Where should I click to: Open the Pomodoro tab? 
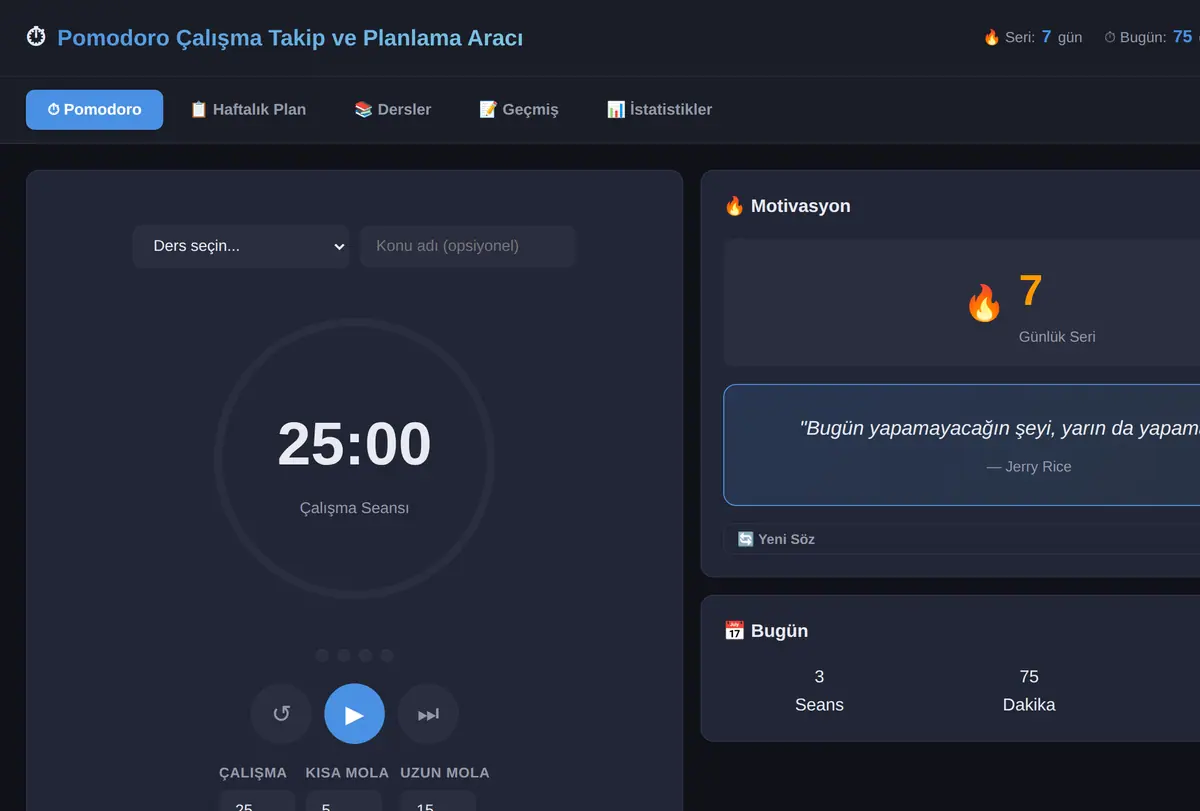pos(94,110)
